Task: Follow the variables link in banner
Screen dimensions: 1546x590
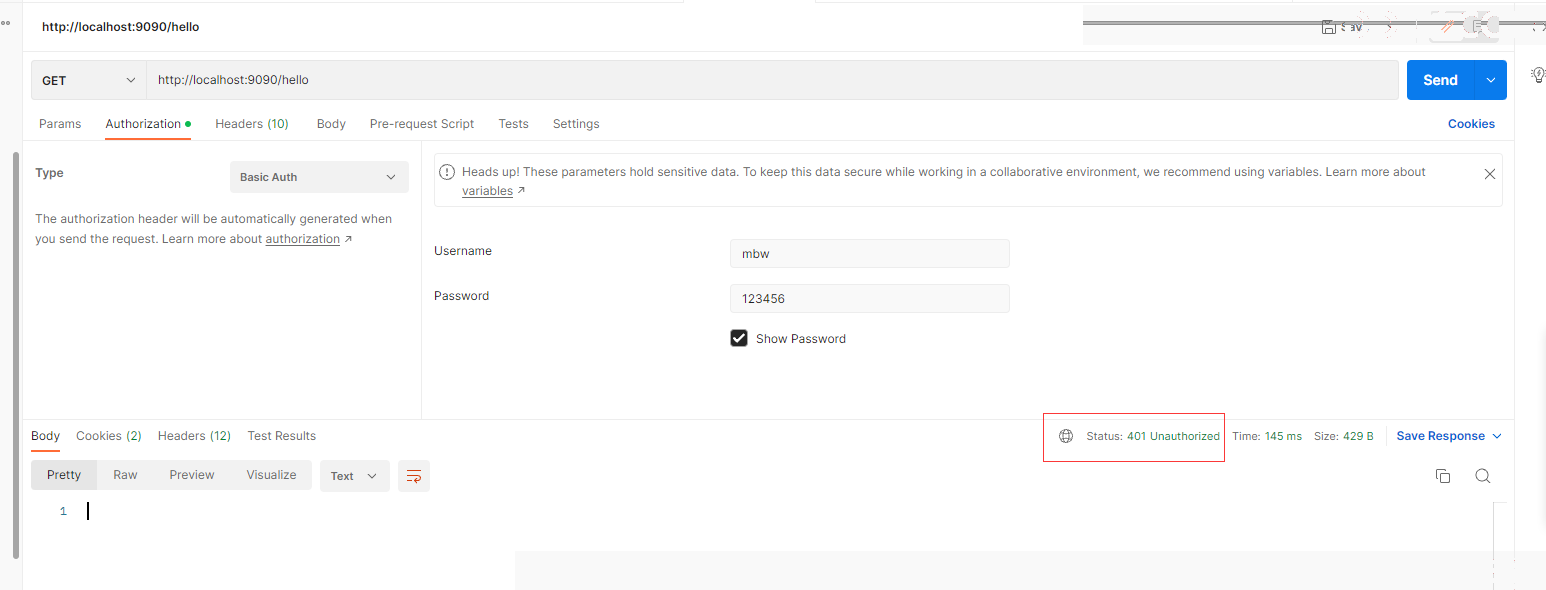Action: (487, 191)
